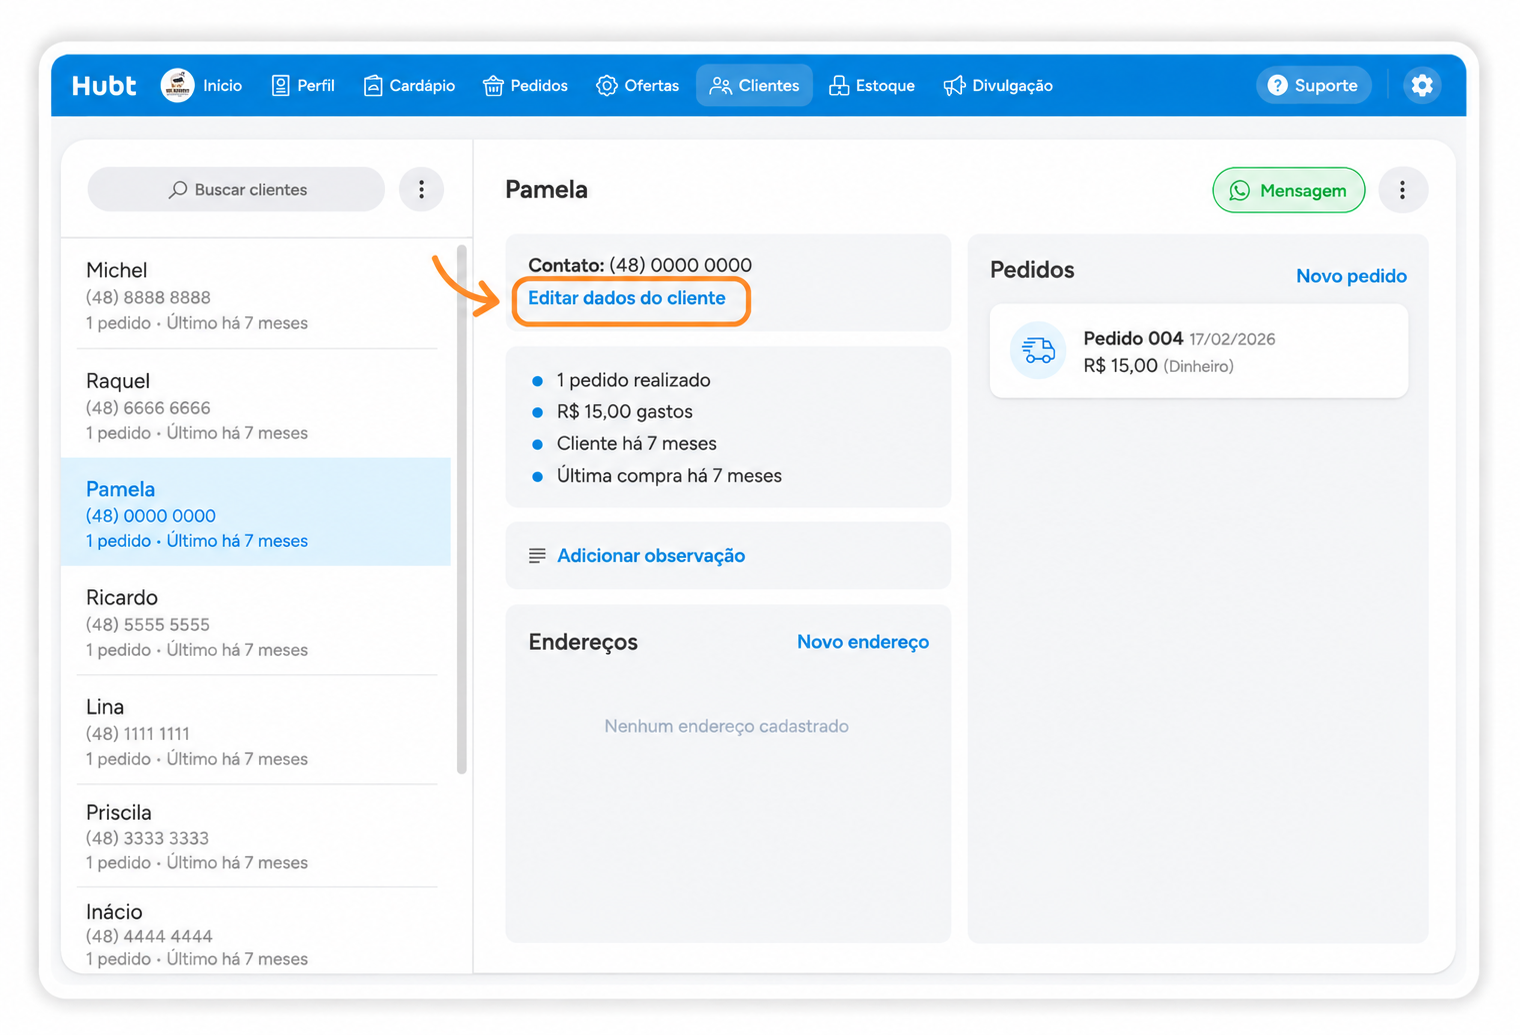Click the 'Nenhum endereço cadastrado' message
Screen dimensions: 1520x1035
(x=726, y=727)
